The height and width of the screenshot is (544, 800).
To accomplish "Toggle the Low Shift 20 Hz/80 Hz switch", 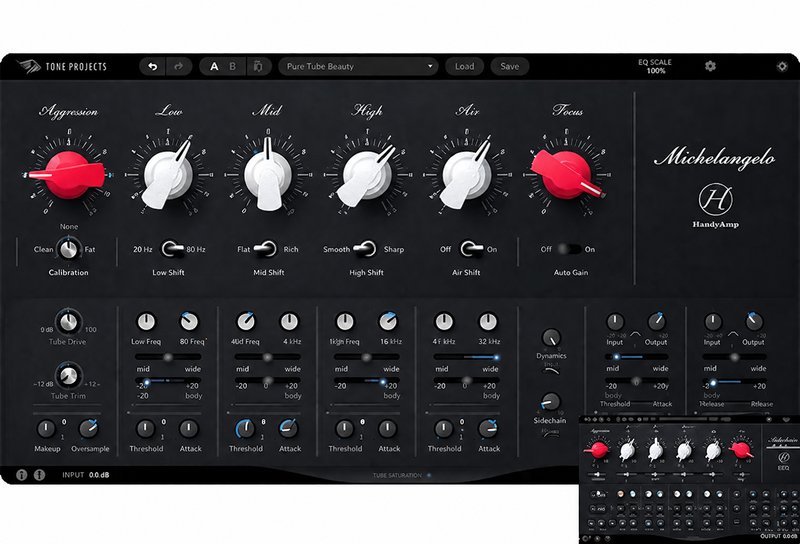I will pos(173,249).
